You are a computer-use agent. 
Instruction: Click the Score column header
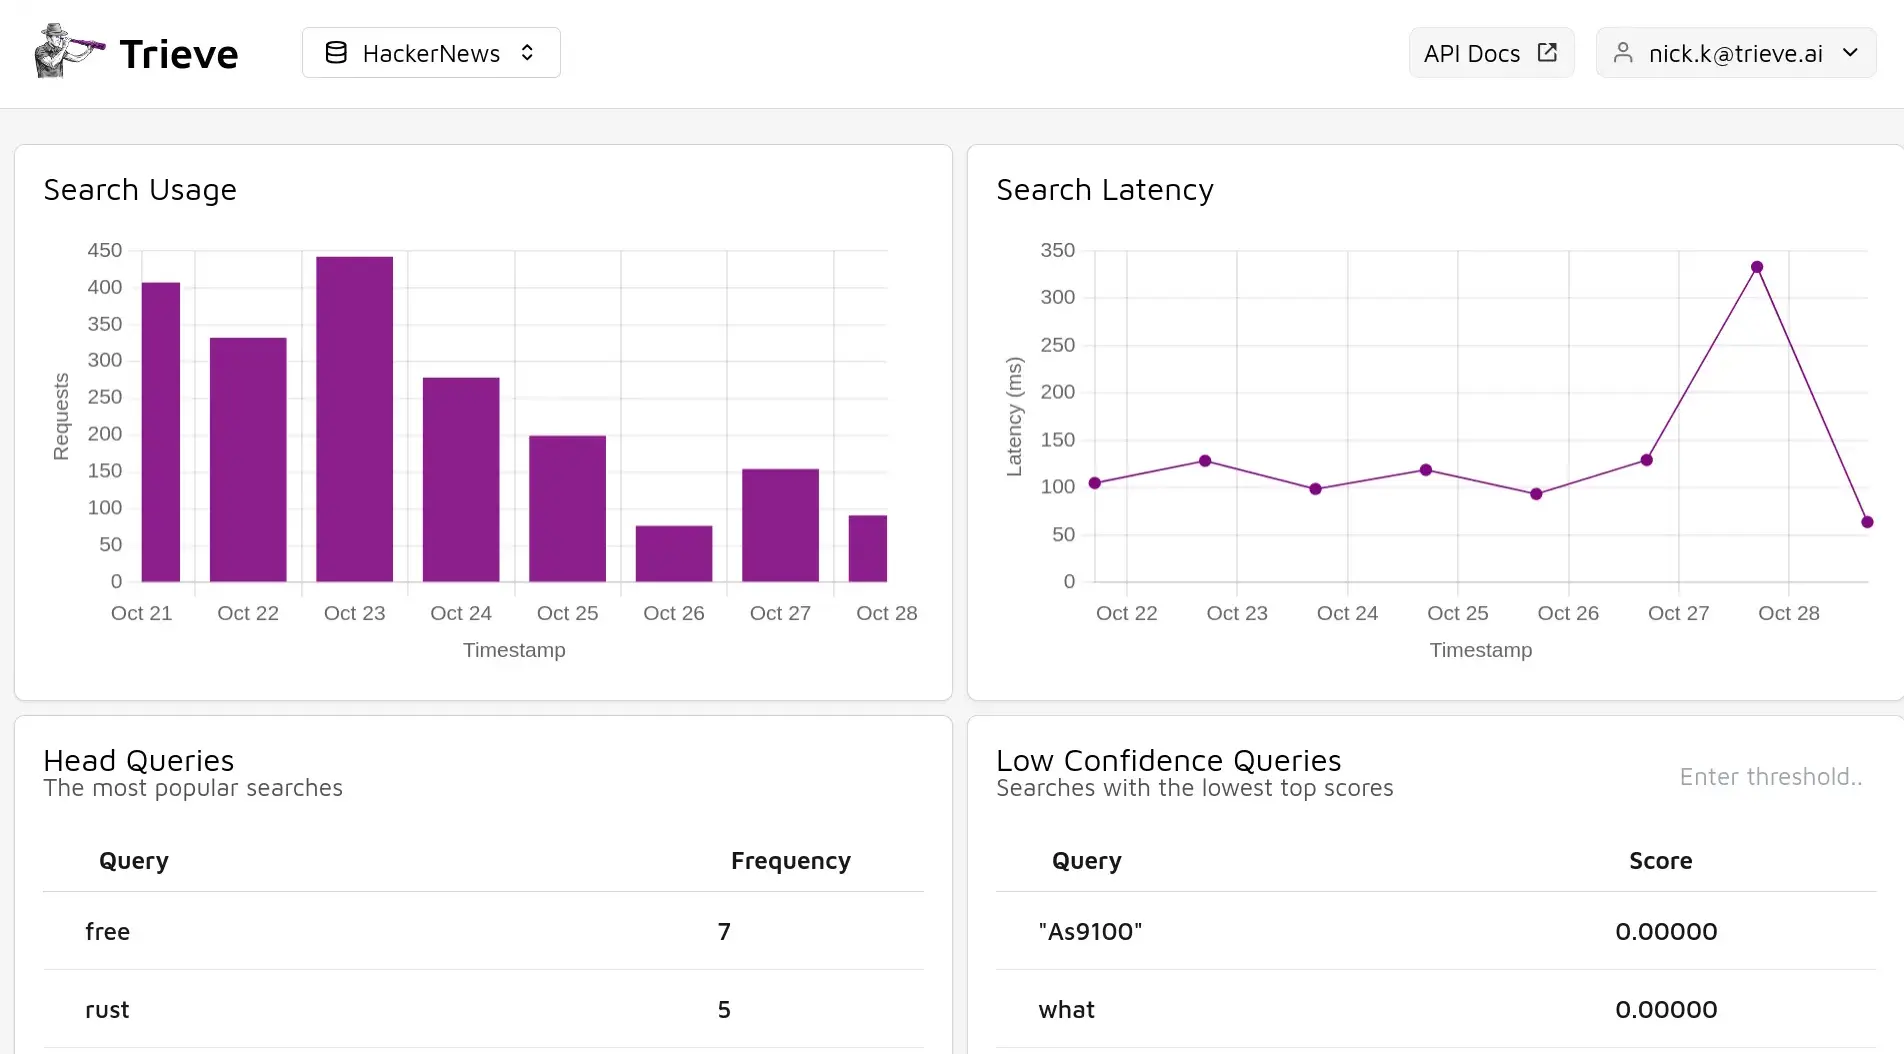tap(1661, 861)
